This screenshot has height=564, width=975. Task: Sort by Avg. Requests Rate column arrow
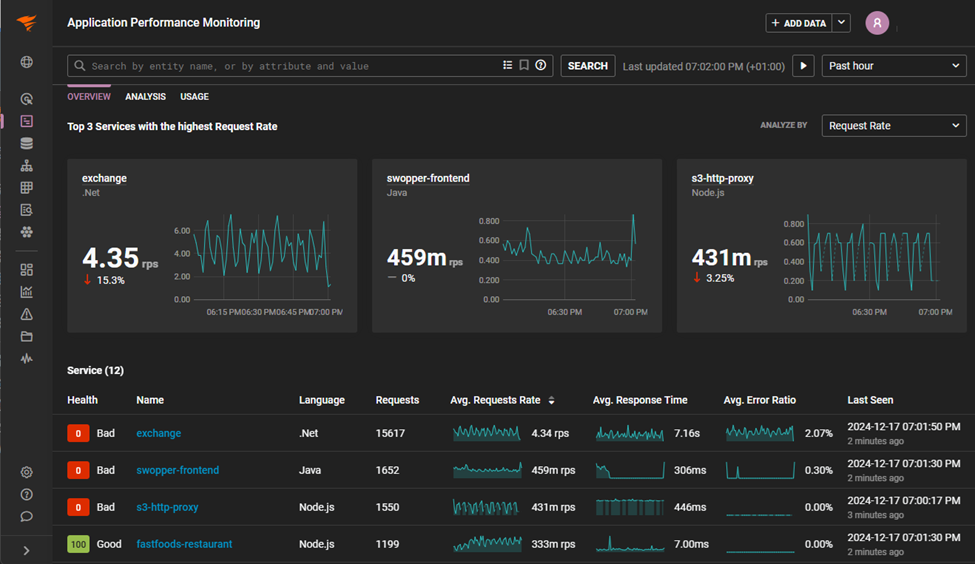(x=552, y=400)
